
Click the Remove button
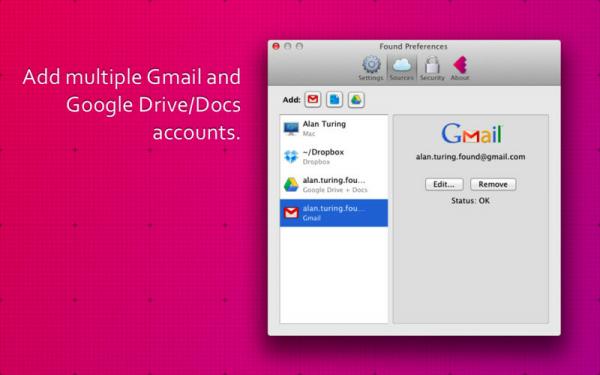click(x=493, y=184)
